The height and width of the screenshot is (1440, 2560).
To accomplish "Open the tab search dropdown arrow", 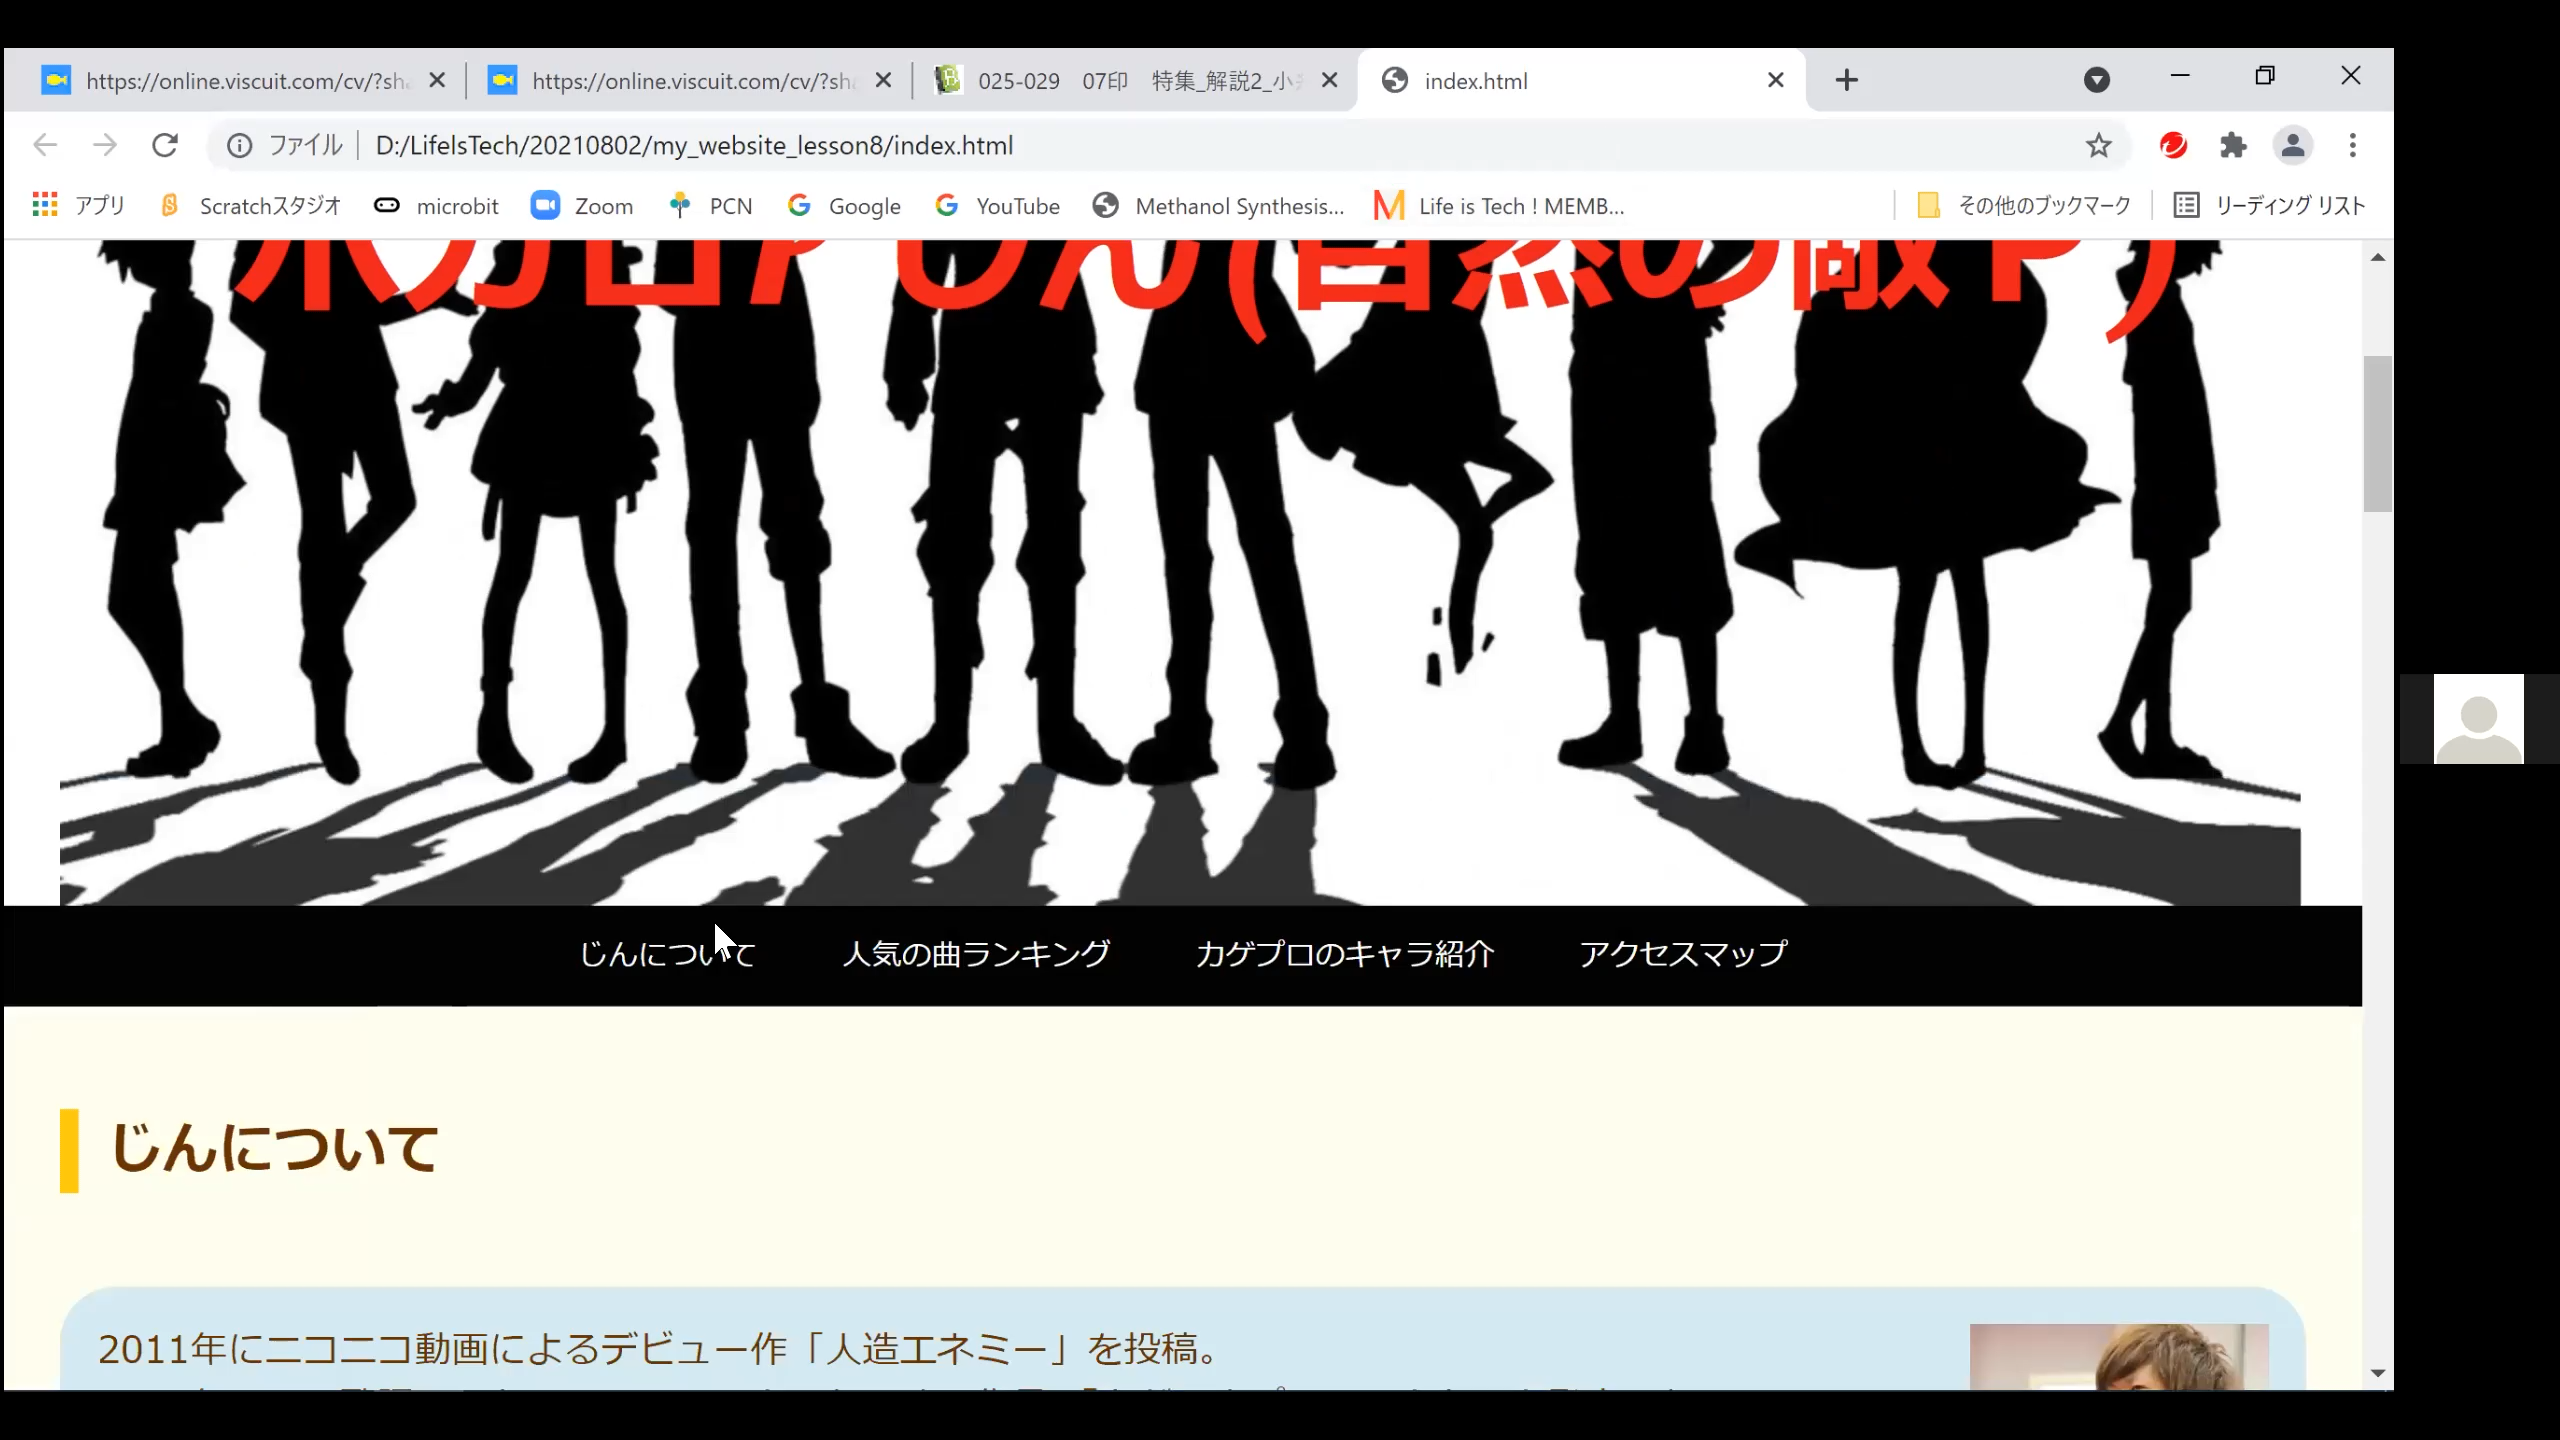I will point(2097,80).
